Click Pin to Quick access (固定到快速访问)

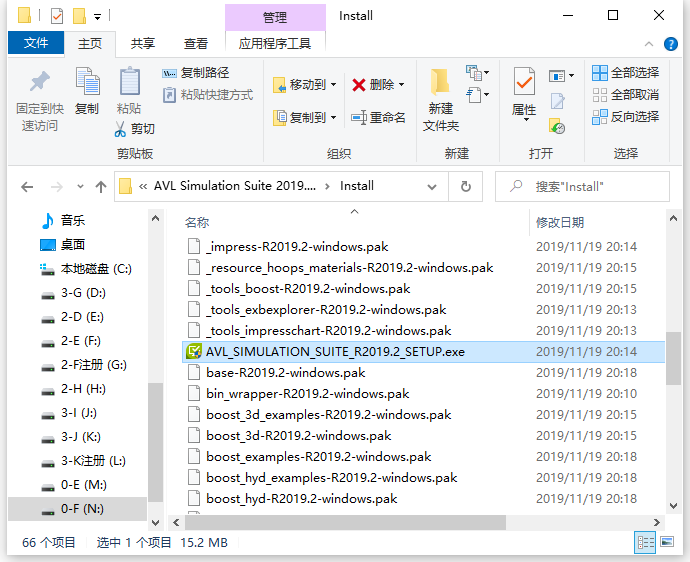pyautogui.click(x=40, y=100)
